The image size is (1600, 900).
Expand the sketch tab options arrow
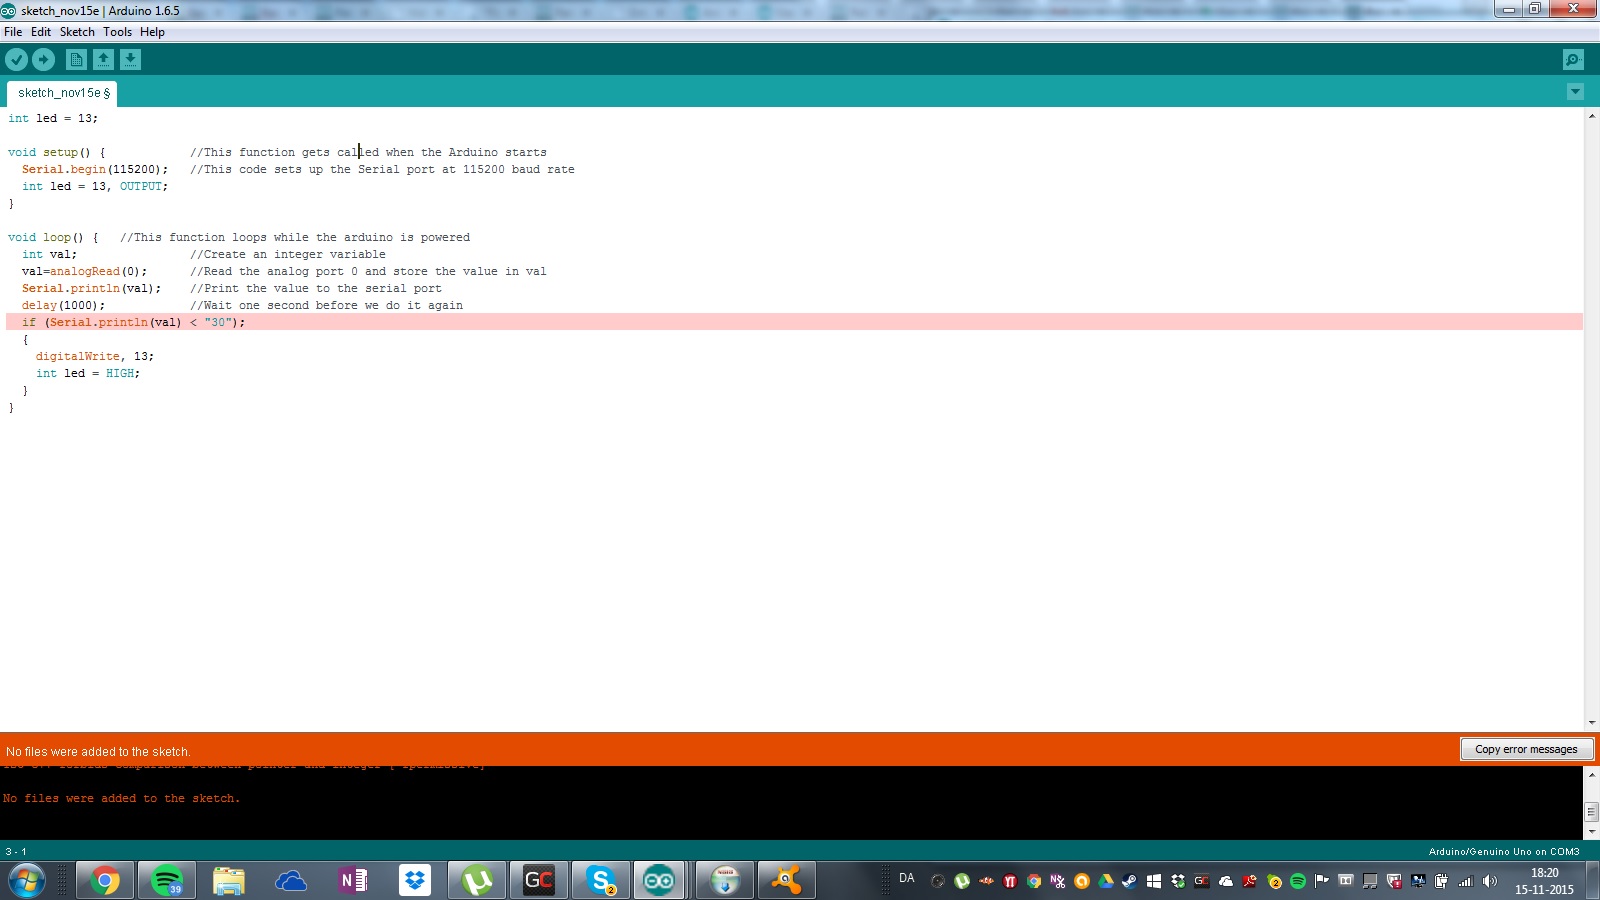point(1575,92)
